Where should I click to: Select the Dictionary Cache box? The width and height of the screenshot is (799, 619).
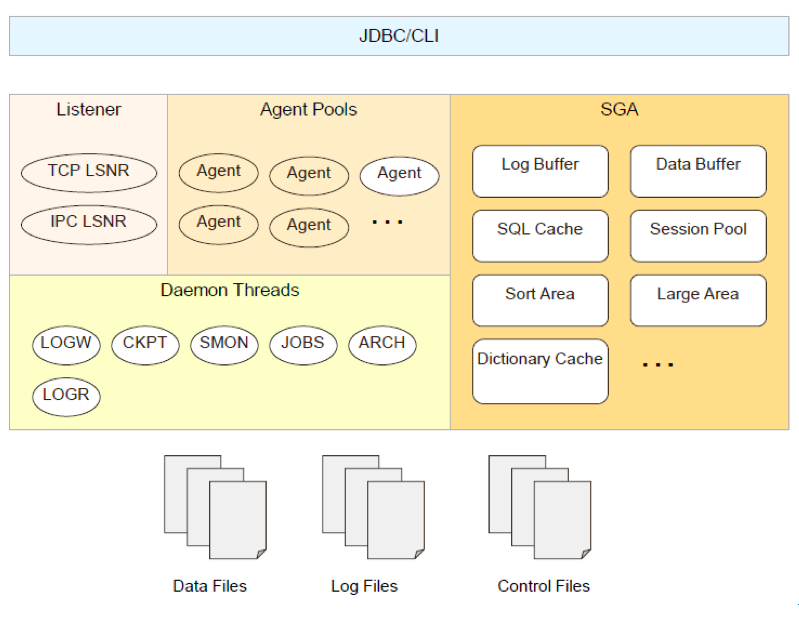[540, 371]
